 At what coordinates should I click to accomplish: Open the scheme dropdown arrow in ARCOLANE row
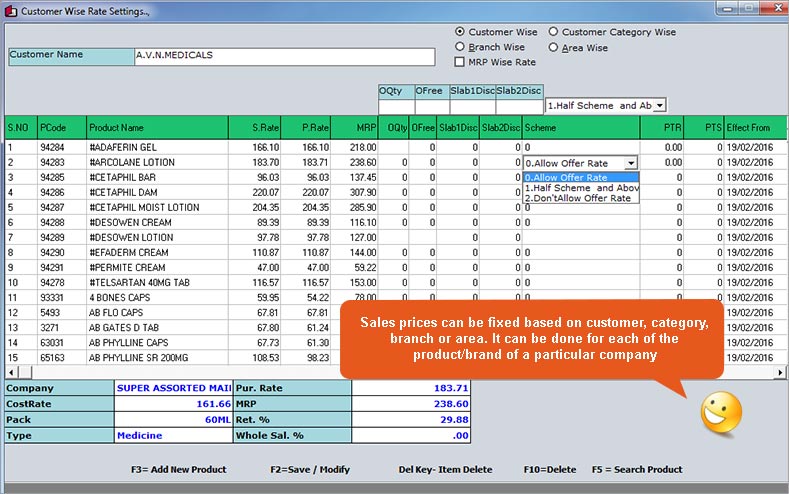click(x=631, y=163)
